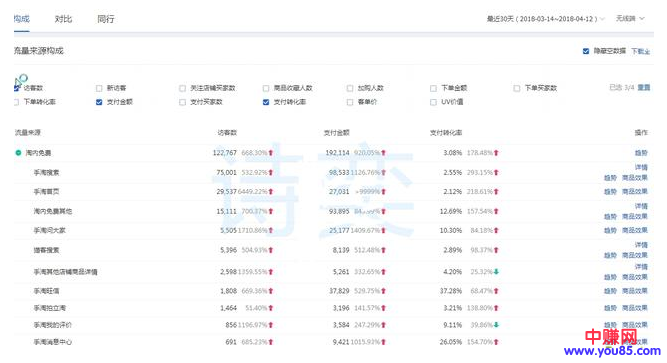
Task: Check the 关注店铺买家数 checkbox
Action: [x=182, y=88]
